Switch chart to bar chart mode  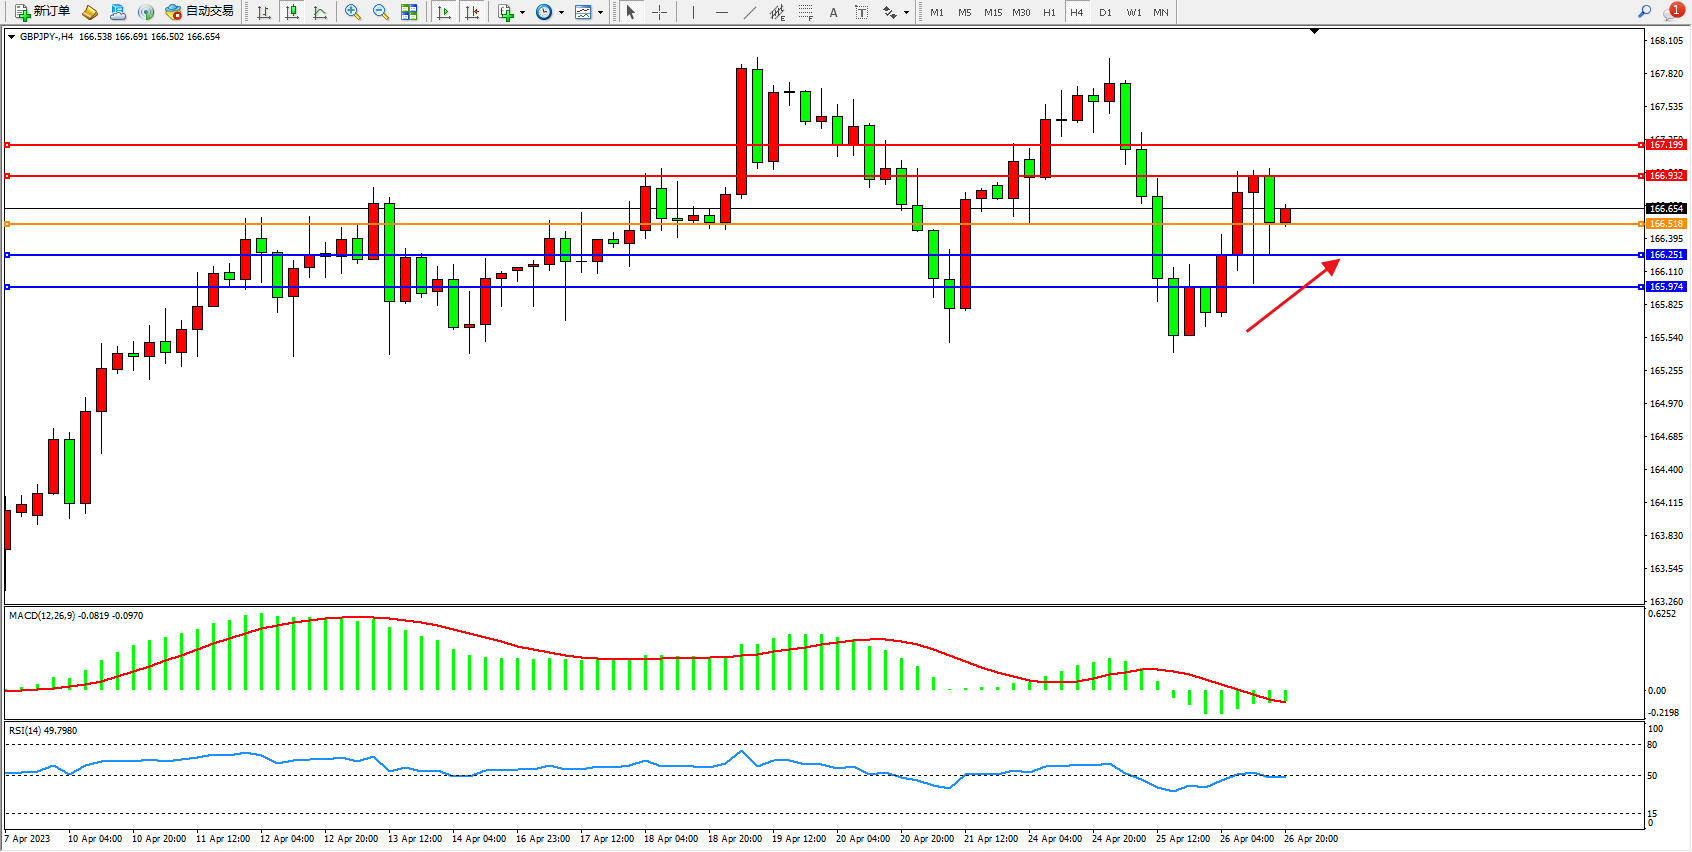pyautogui.click(x=264, y=12)
